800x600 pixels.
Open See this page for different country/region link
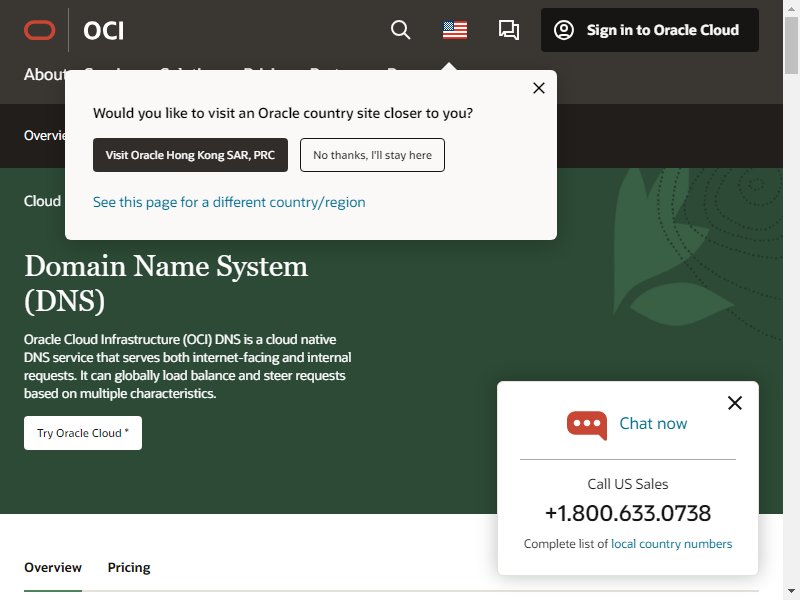(x=229, y=202)
